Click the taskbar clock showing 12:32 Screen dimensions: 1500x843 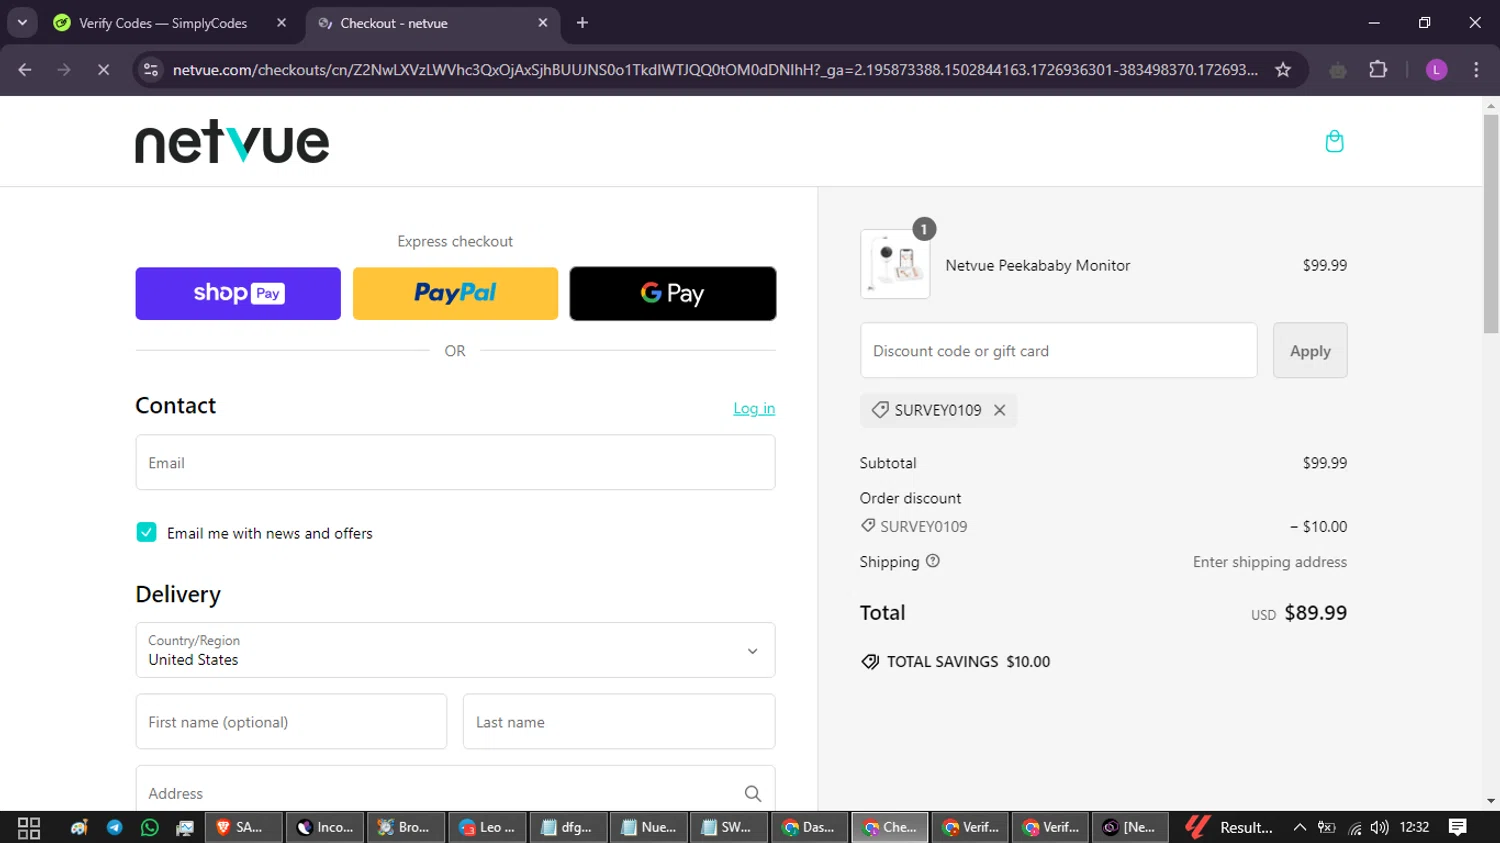1414,827
